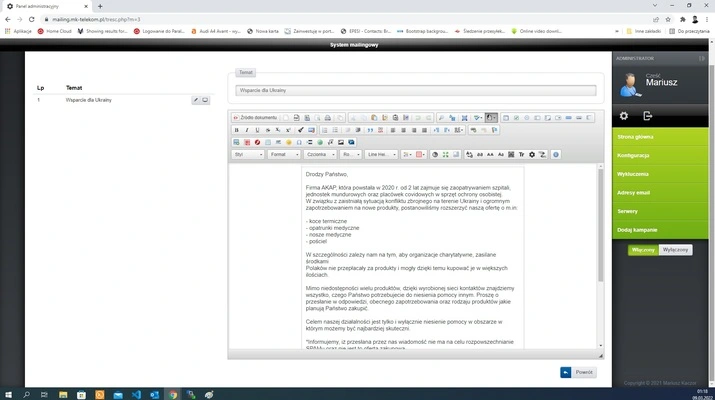Reload the page
This screenshot has width=715, height=400.
[x=31, y=20]
